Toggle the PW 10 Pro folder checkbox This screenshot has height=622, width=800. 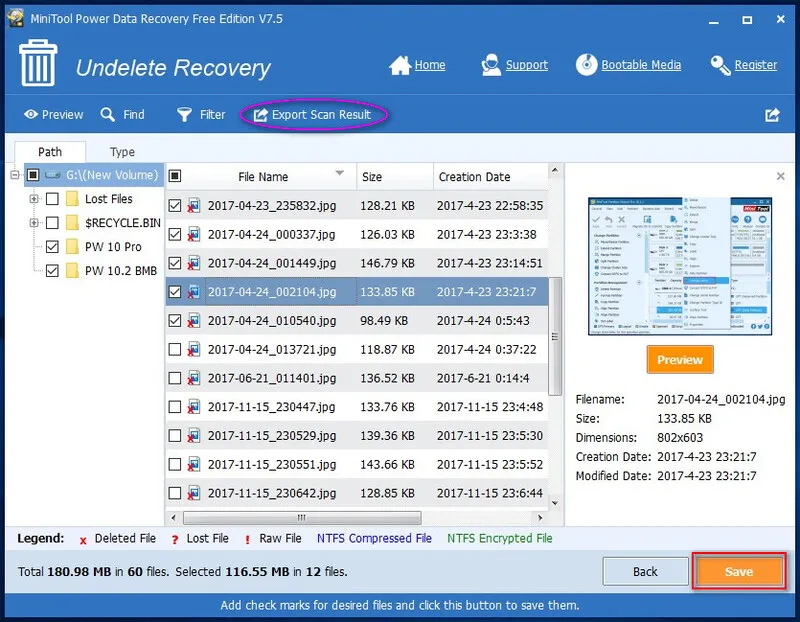[x=53, y=246]
